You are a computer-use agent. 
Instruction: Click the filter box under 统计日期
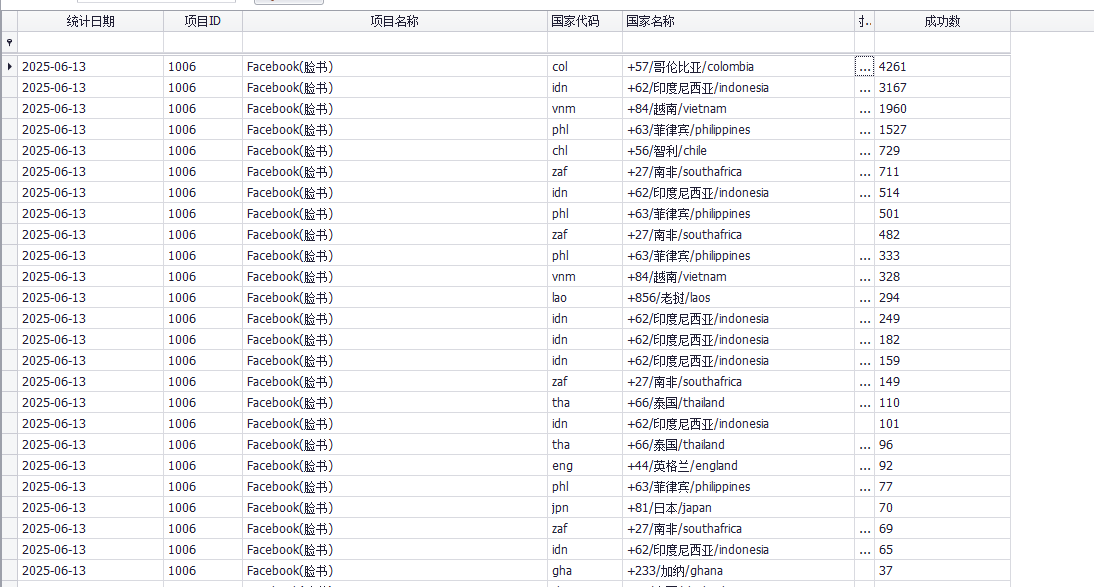pyautogui.click(x=91, y=43)
